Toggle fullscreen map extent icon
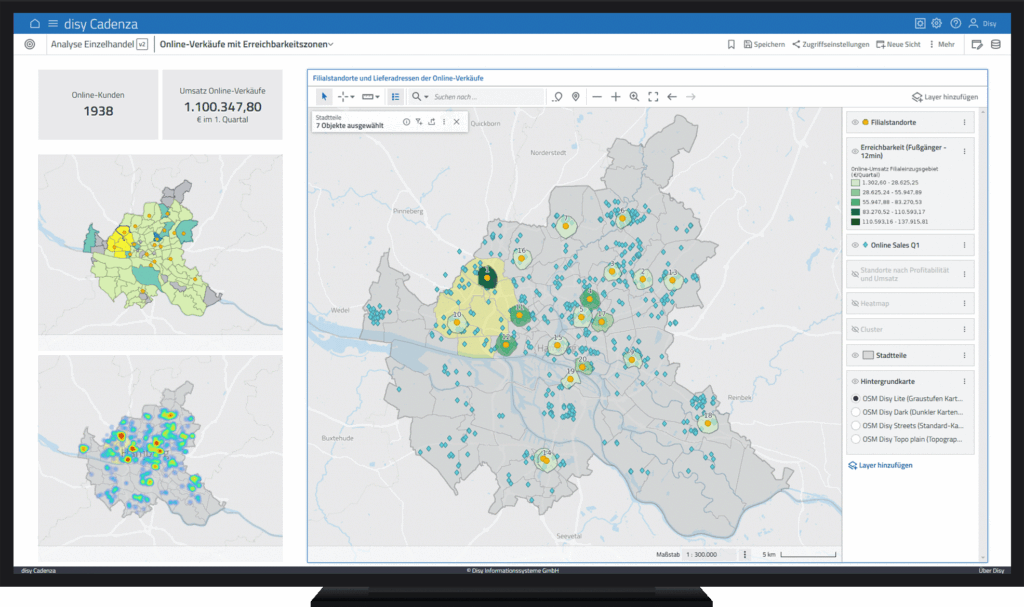The image size is (1024, 607). (x=653, y=97)
